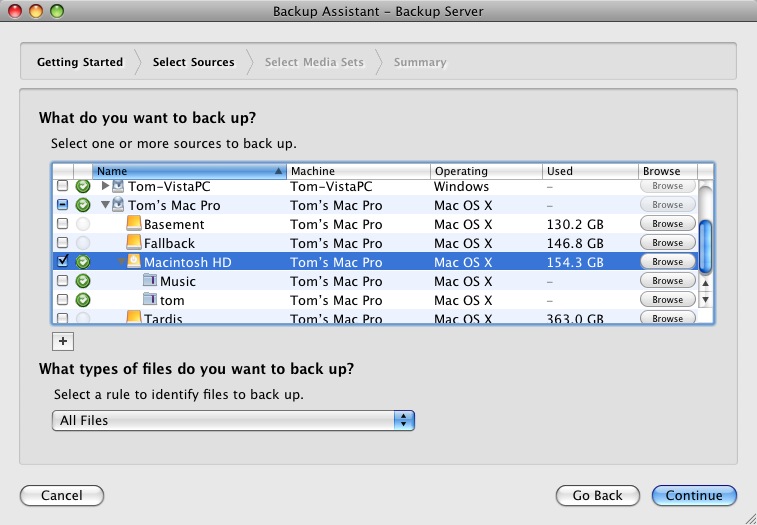The width and height of the screenshot is (757, 525).
Task: Click green status icon for tom folder
Action: pyautogui.click(x=83, y=299)
